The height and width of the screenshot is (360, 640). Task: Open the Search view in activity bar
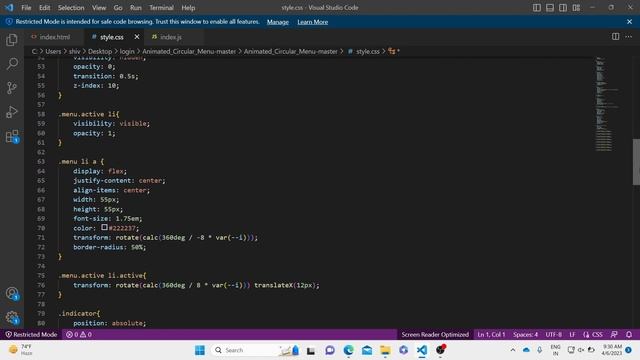click(x=12, y=64)
